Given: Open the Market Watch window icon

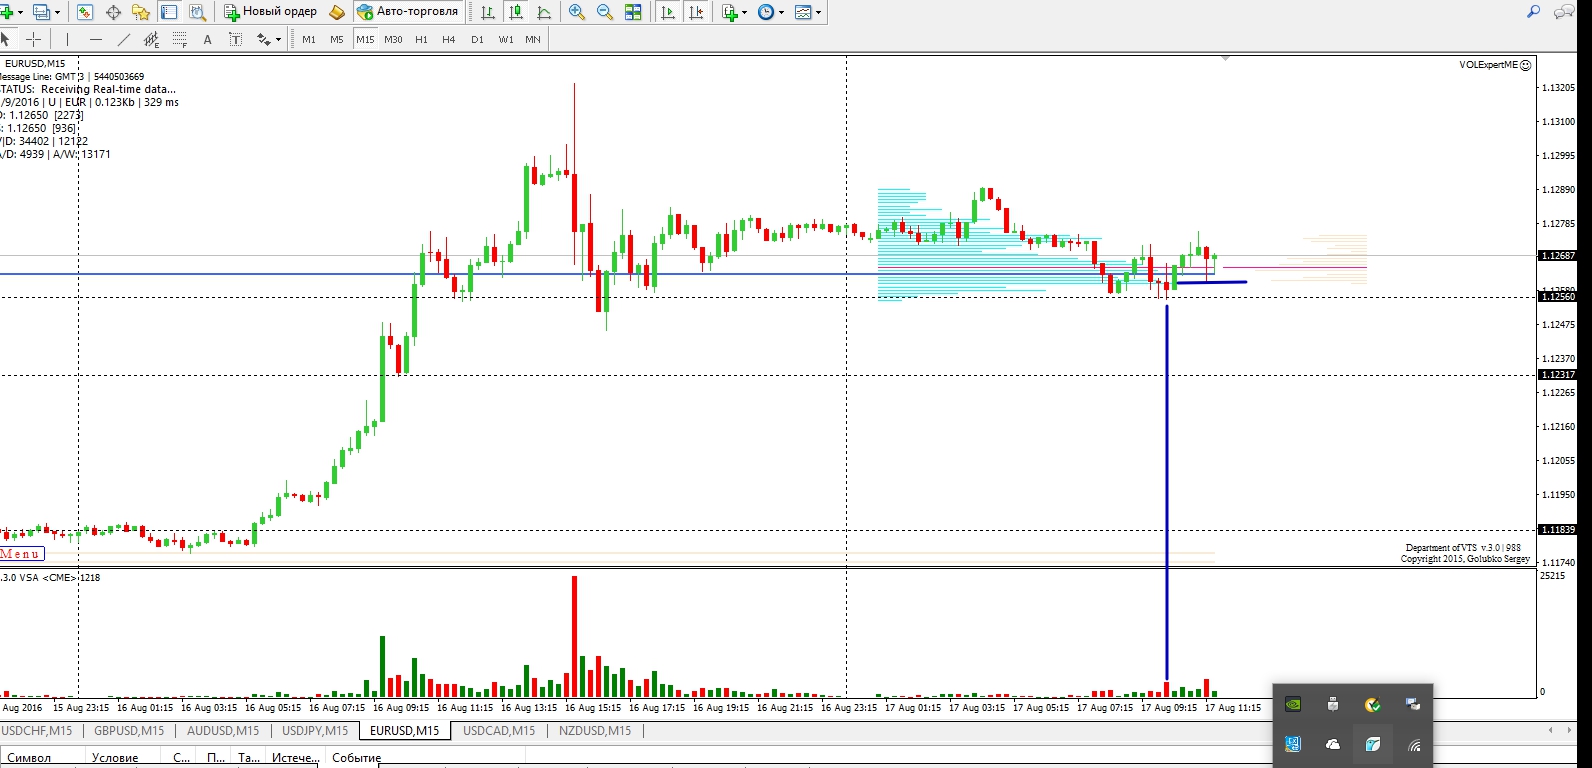Looking at the screenshot, I should click(85, 12).
